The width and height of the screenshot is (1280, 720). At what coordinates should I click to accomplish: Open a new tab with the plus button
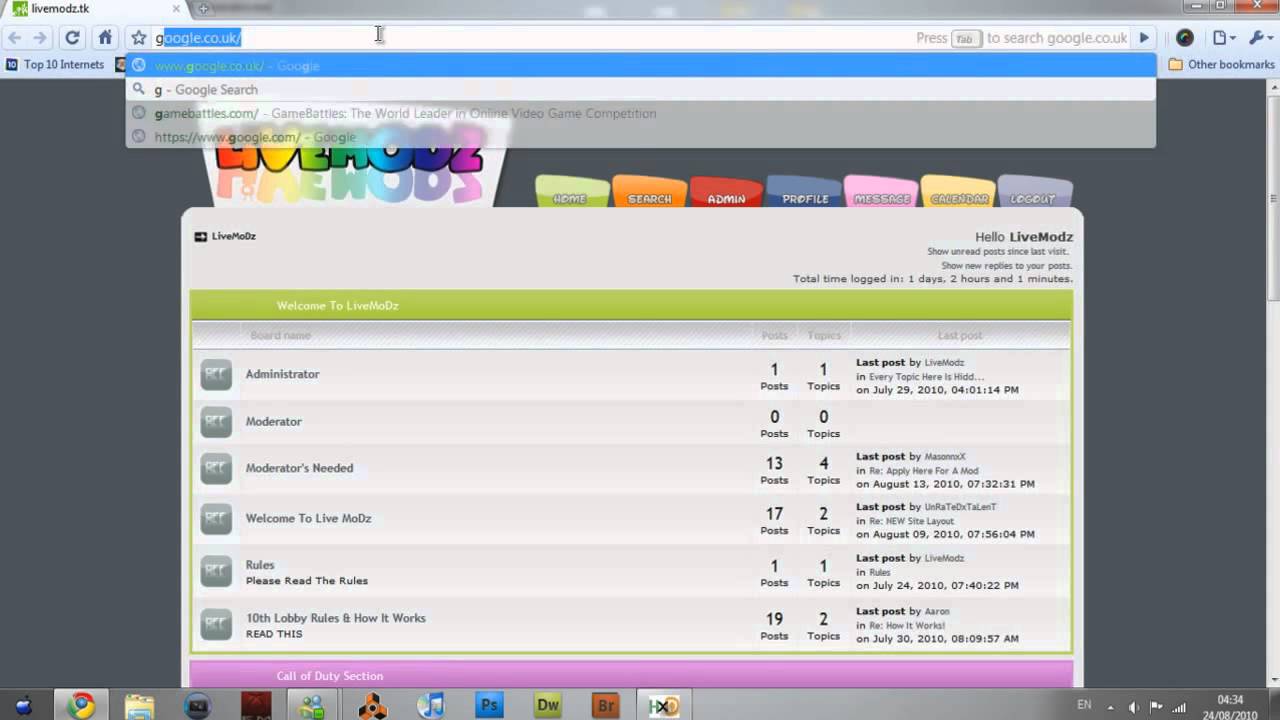coord(203,9)
